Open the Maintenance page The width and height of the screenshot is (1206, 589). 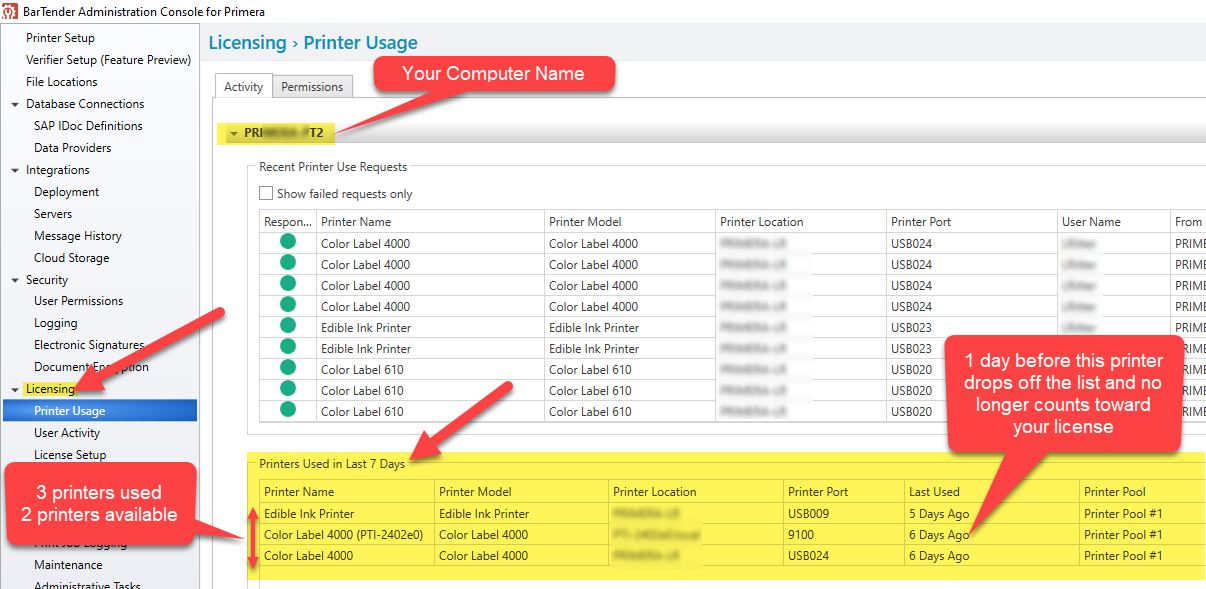(x=68, y=565)
